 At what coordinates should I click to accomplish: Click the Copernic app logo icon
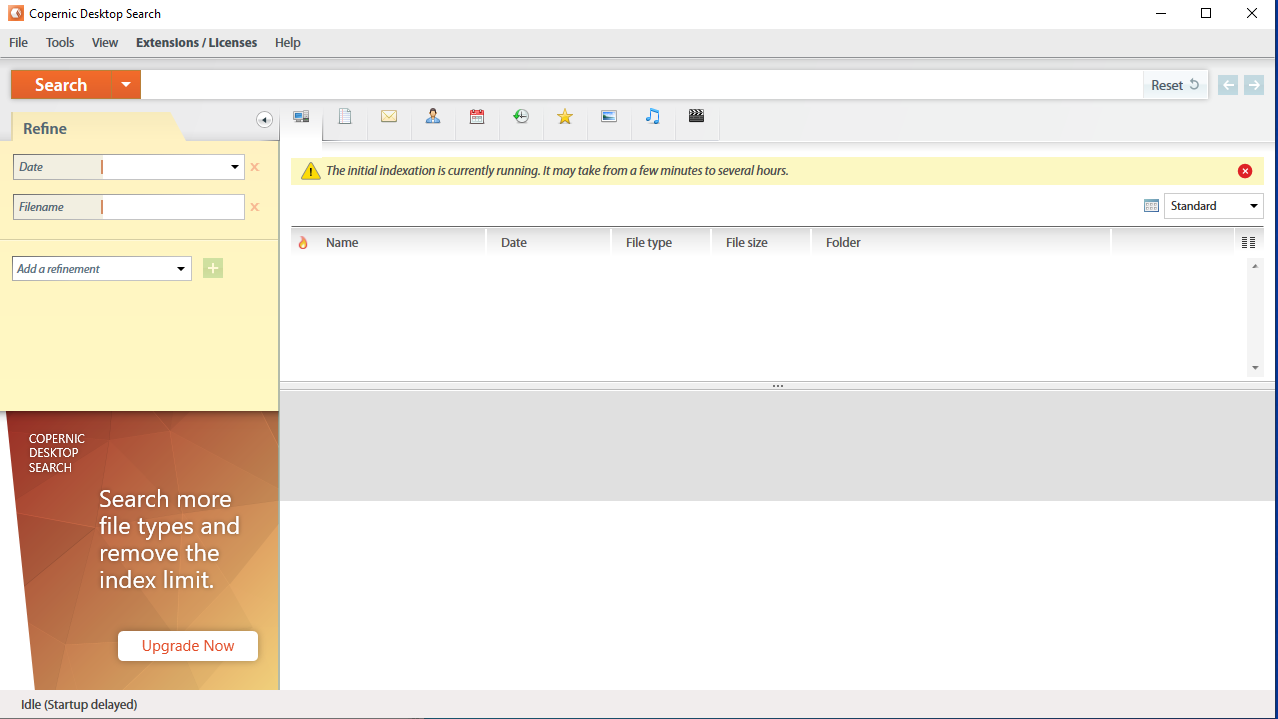16,14
